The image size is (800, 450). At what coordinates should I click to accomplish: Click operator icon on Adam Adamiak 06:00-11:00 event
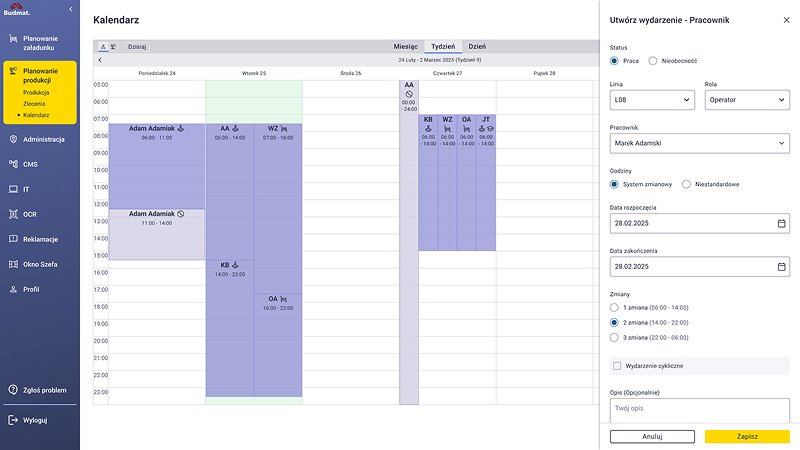pyautogui.click(x=181, y=129)
